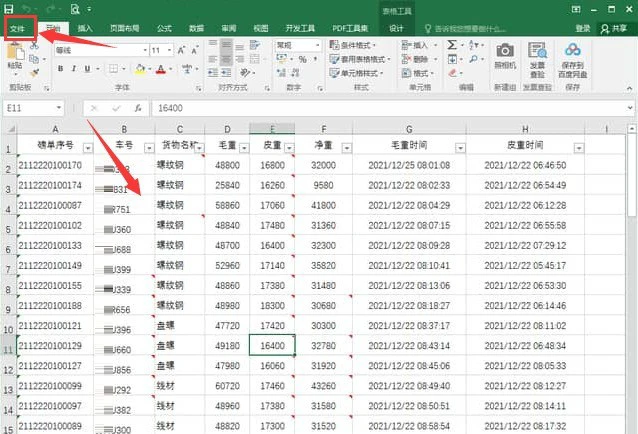The width and height of the screenshot is (638, 434).
Task: Click the 共享 (Share) button
Action: pos(614,28)
